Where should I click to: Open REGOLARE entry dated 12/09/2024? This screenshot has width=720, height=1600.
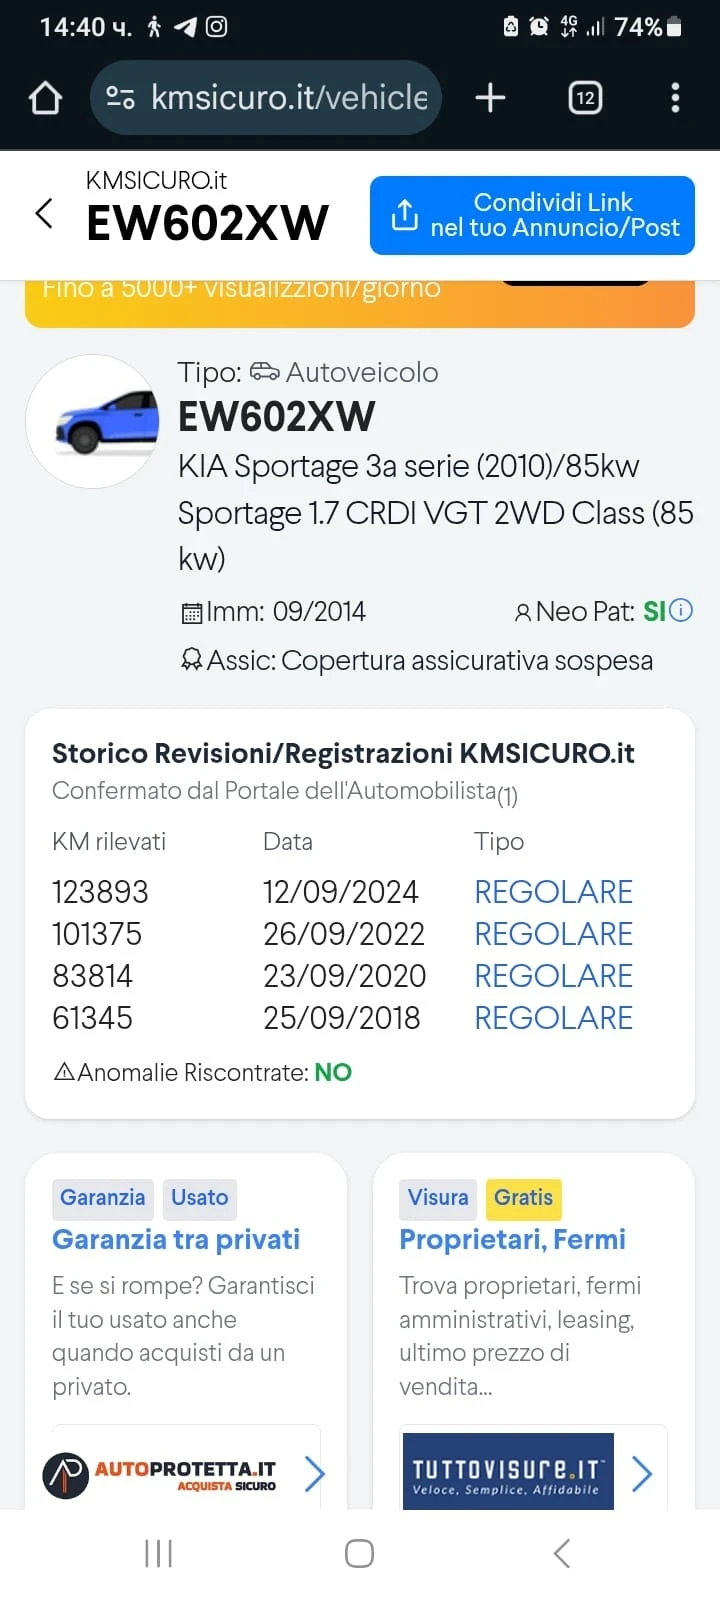pyautogui.click(x=553, y=892)
